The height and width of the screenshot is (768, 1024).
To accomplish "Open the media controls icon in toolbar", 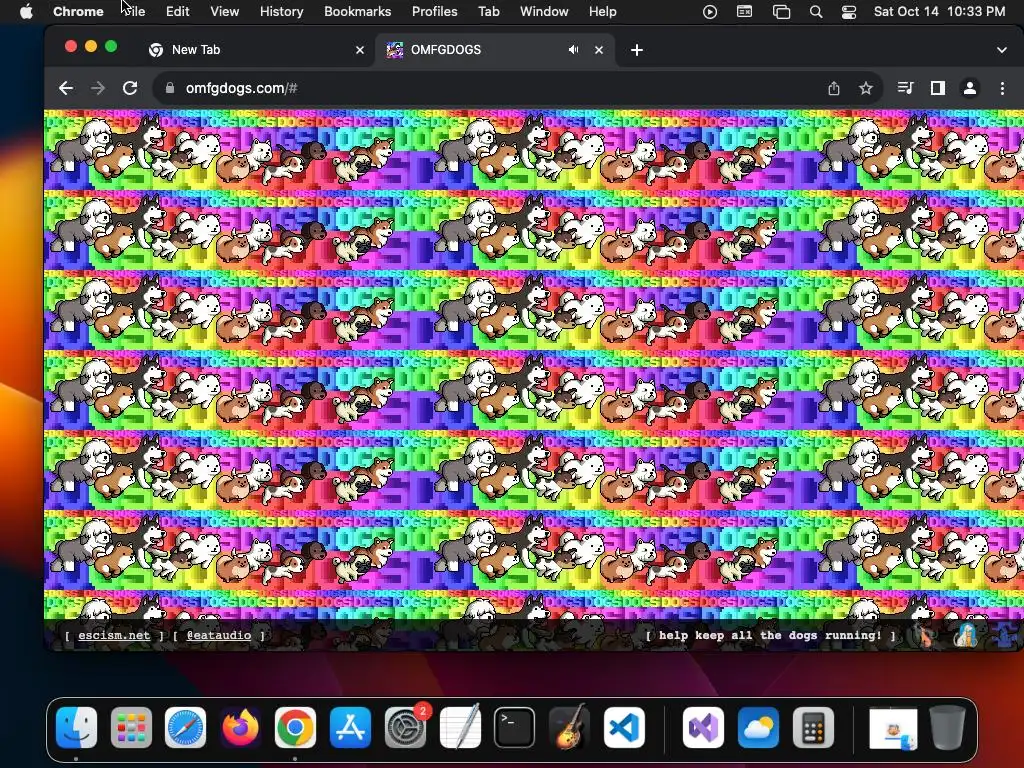I will 905,88.
